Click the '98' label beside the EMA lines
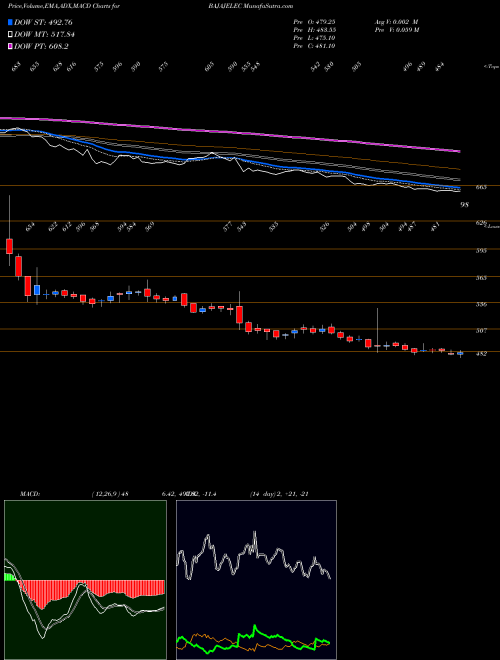This screenshot has height=660, width=500. pyautogui.click(x=465, y=205)
